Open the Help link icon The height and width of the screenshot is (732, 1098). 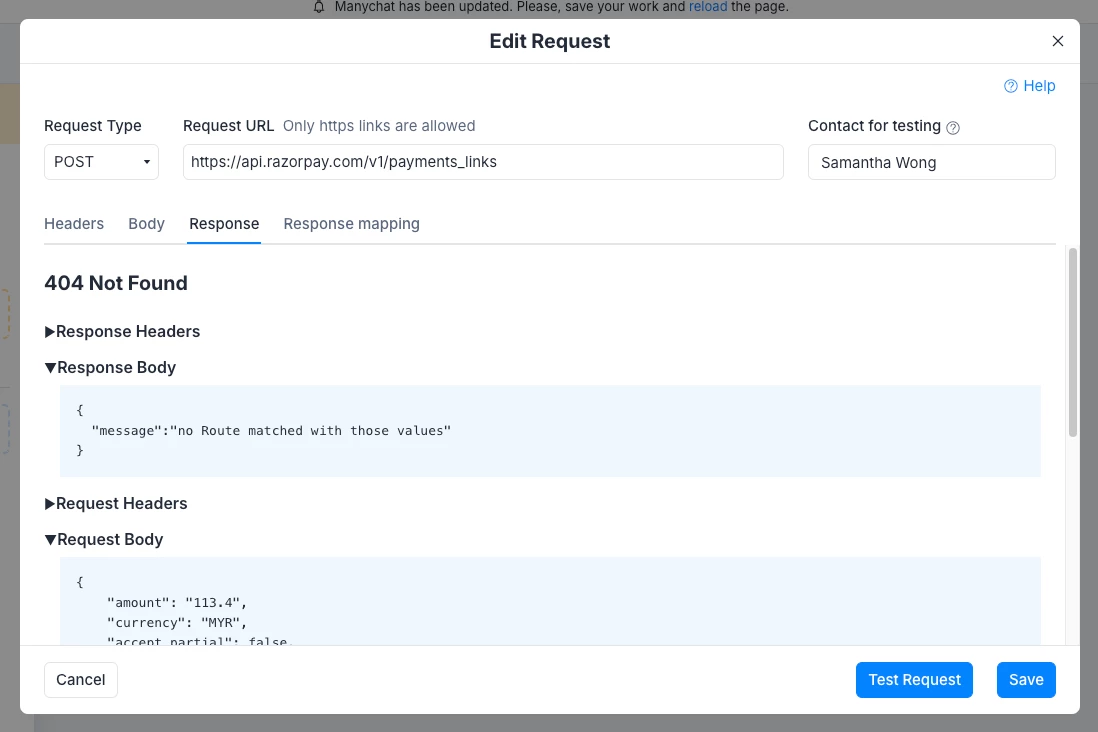coord(1010,86)
